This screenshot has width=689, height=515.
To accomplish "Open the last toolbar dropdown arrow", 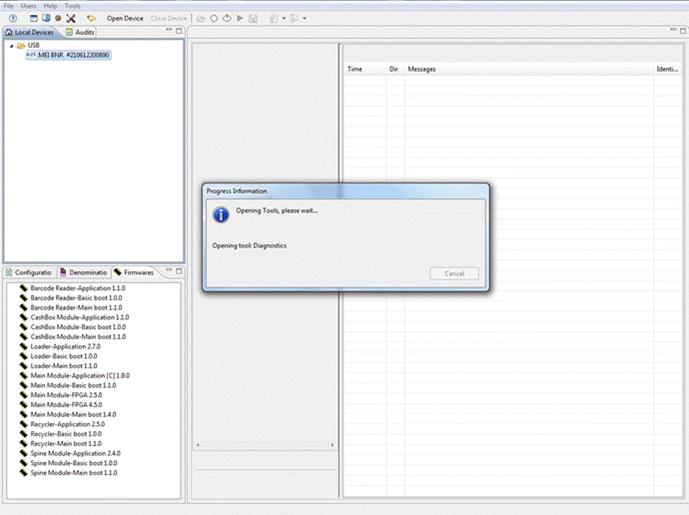I will (305, 18).
